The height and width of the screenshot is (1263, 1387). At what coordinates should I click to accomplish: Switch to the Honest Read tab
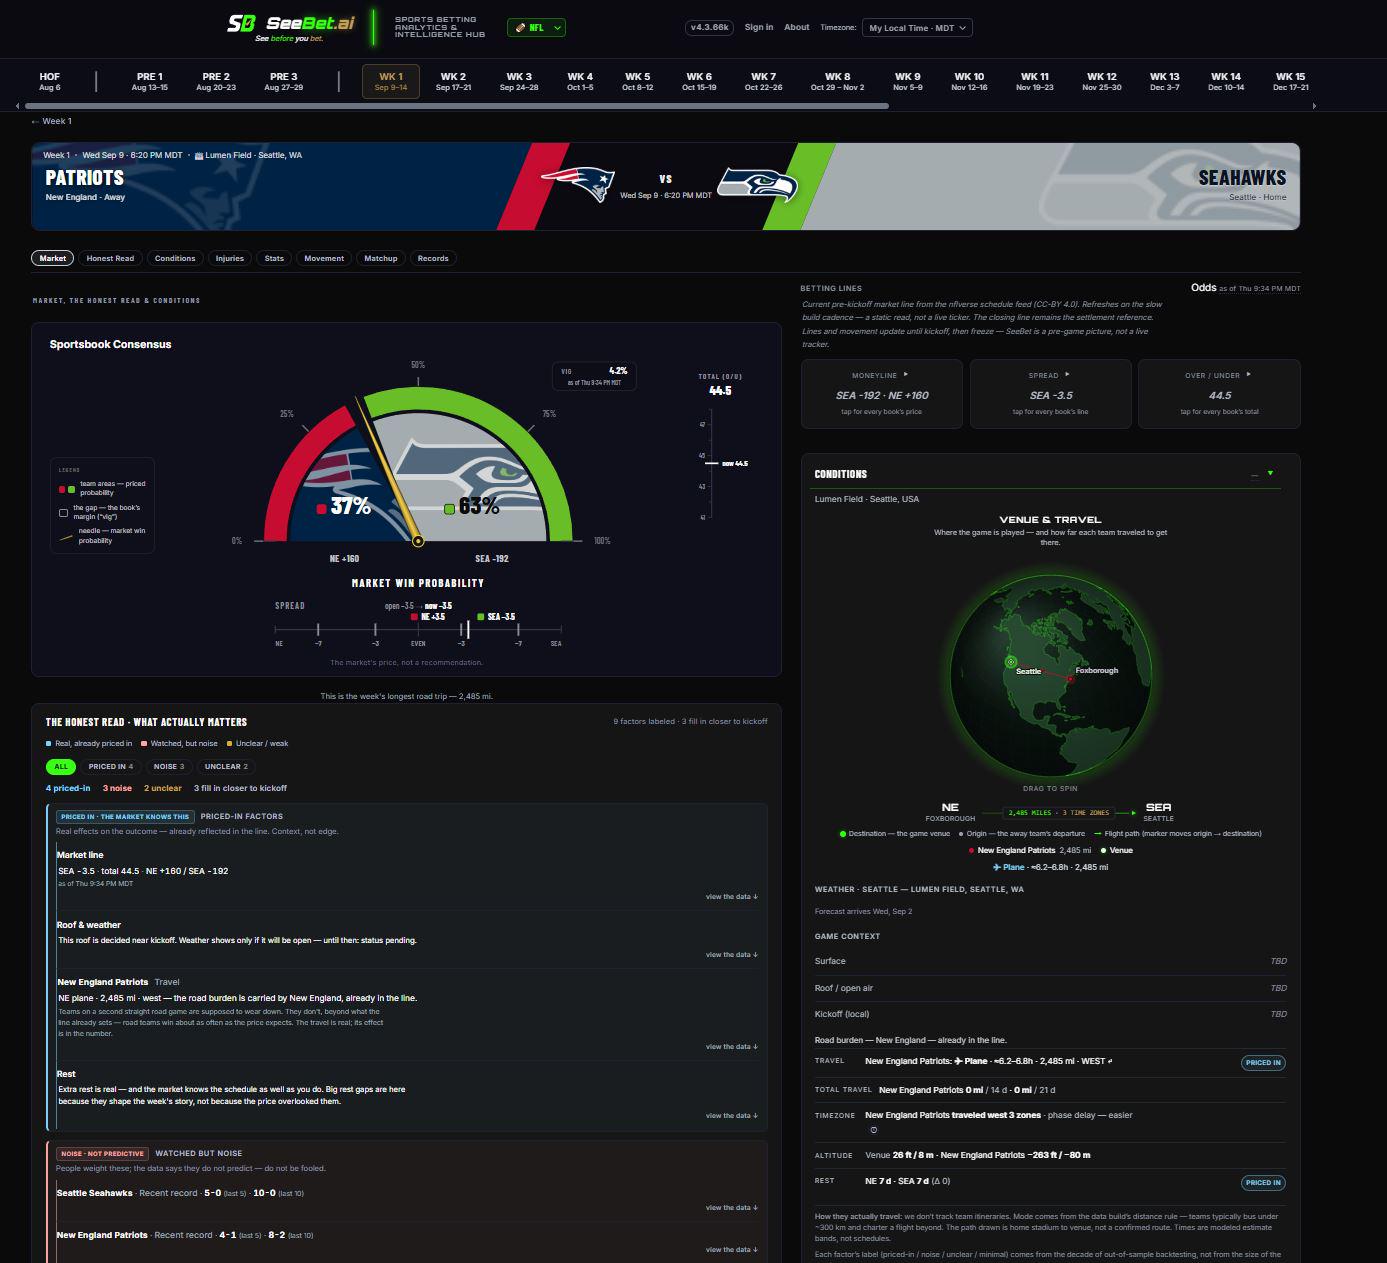tap(110, 258)
